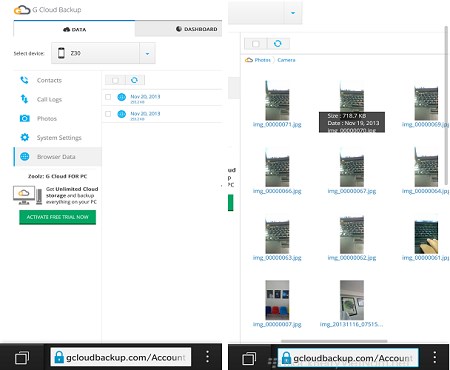Select Call Logs arrows icon
This screenshot has width=450, height=370.
click(x=24, y=99)
